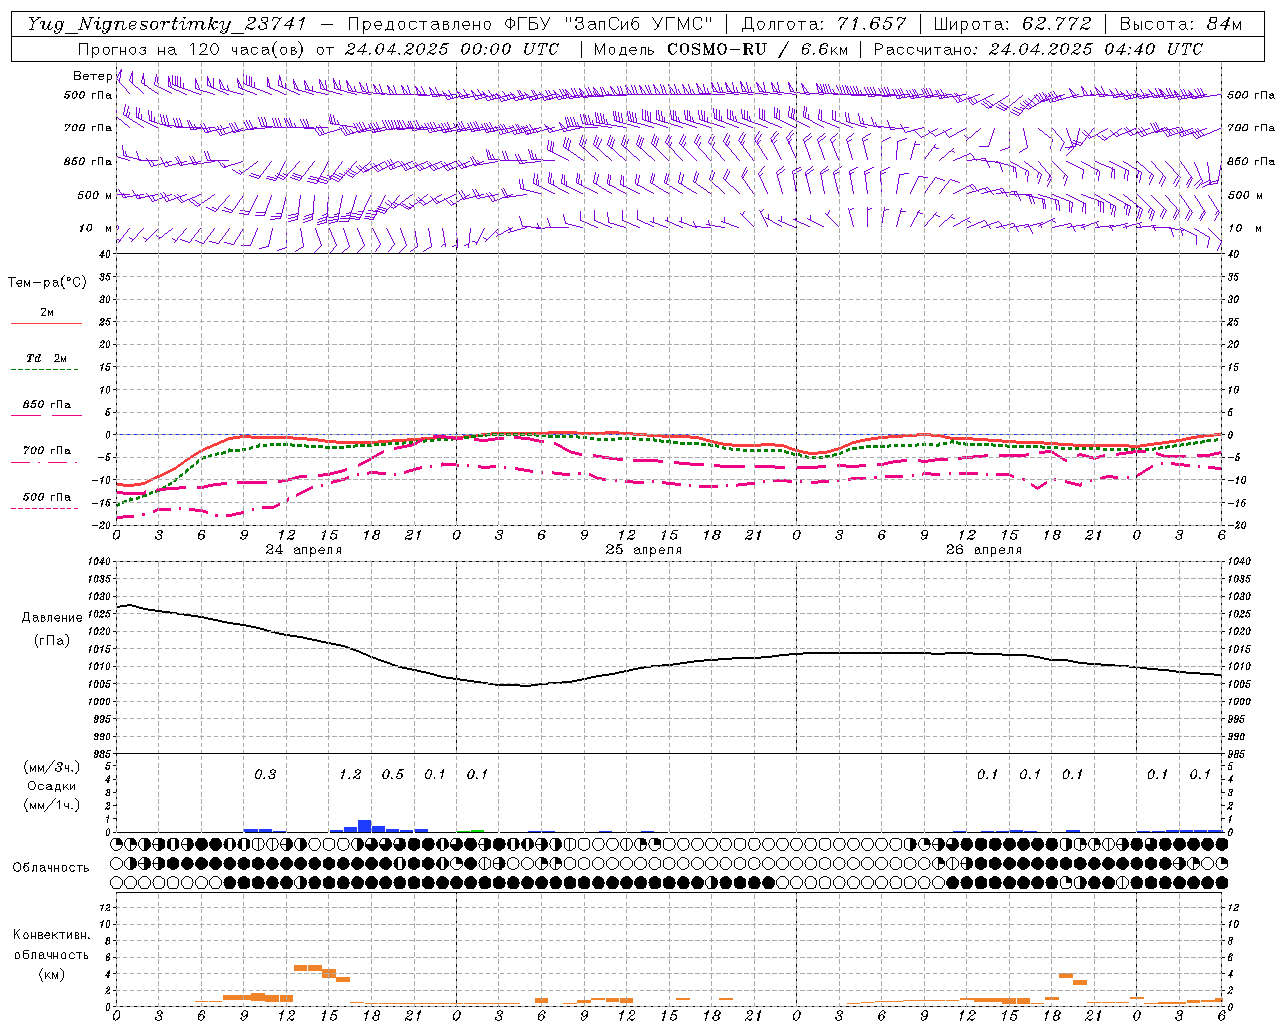Click the '(км)' unit label under convective cloudiness
The image size is (1280, 1024).
[52, 974]
